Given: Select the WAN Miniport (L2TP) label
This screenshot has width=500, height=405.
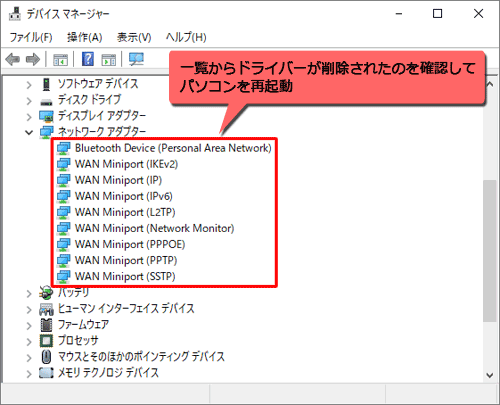Looking at the screenshot, I should [x=125, y=212].
